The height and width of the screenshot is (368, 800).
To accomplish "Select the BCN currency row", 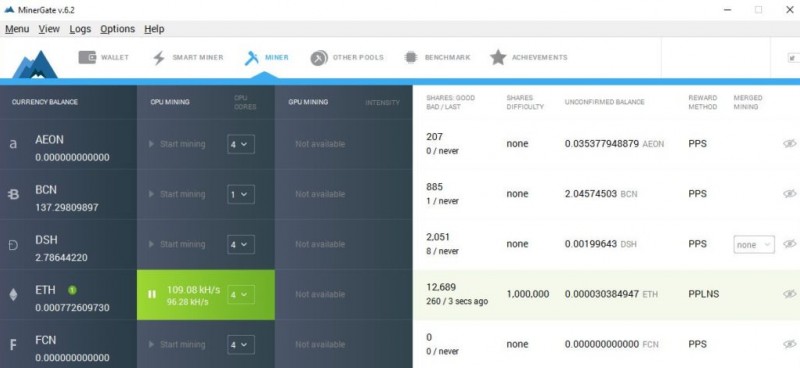I will pyautogui.click(x=68, y=194).
